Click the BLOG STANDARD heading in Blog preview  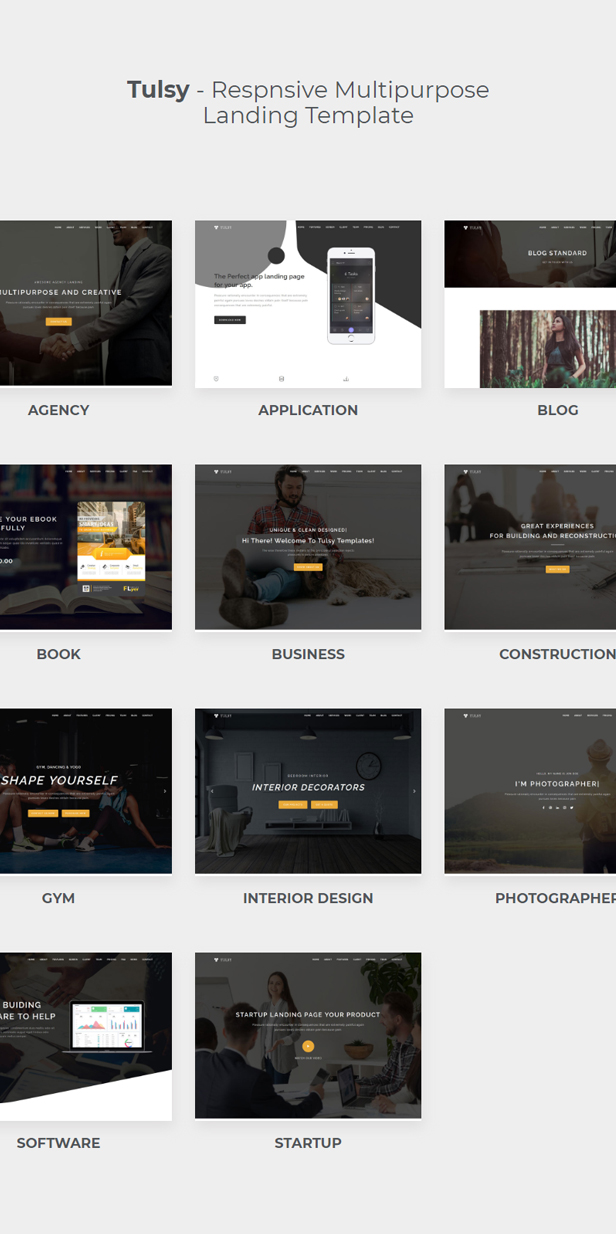point(557,253)
